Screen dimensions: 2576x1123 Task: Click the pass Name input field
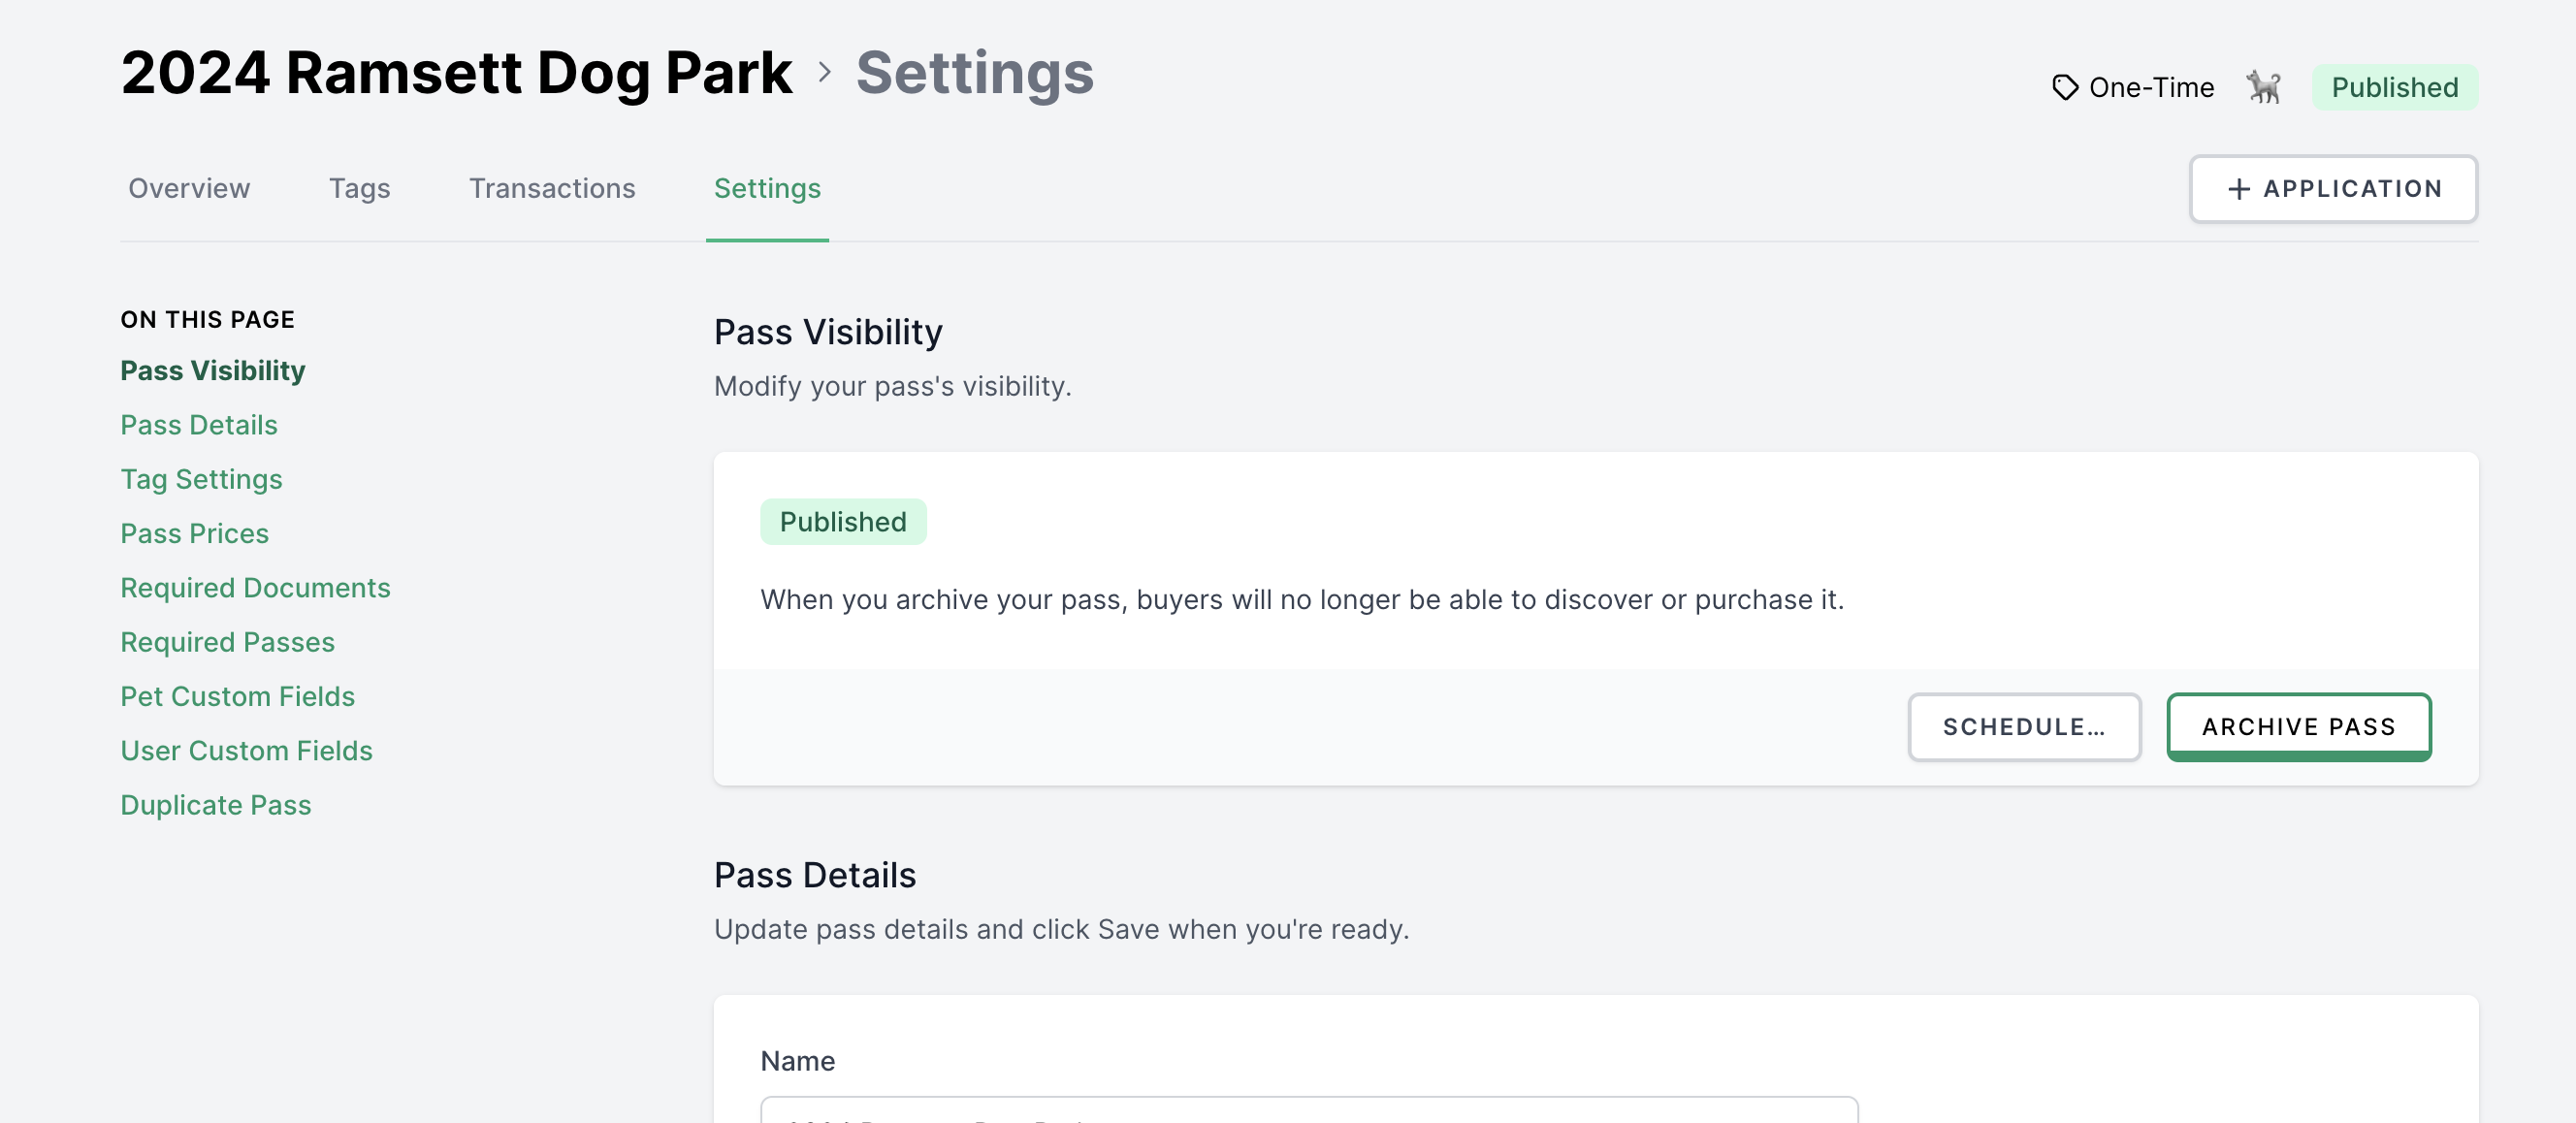1308,1110
